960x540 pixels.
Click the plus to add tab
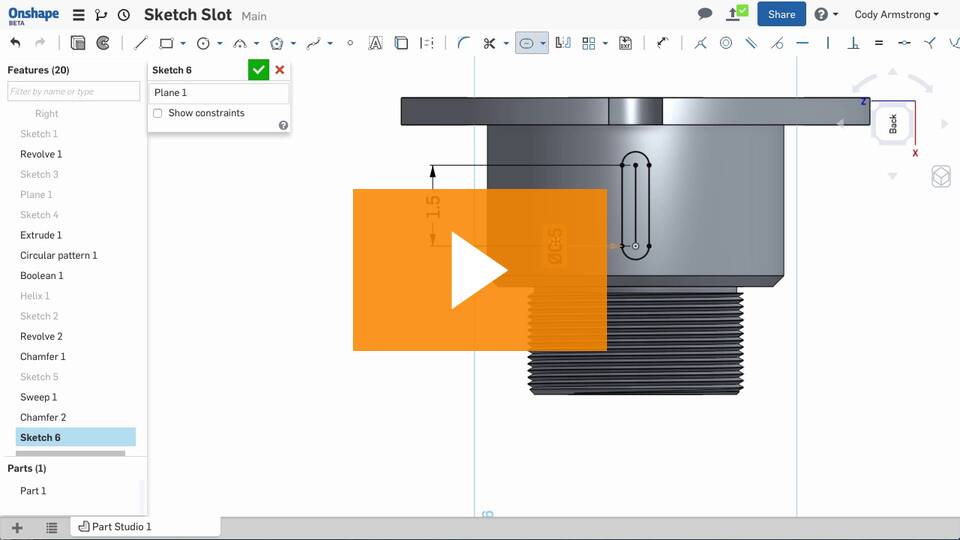17,528
